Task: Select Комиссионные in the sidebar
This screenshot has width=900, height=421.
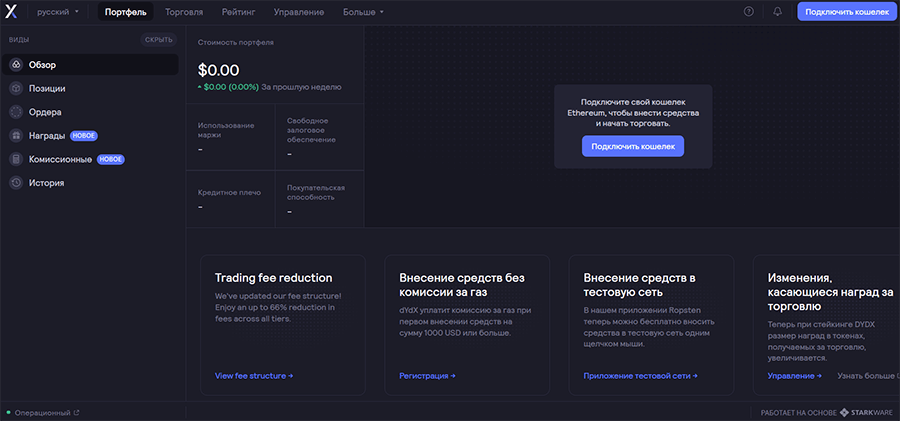Action: (90, 159)
